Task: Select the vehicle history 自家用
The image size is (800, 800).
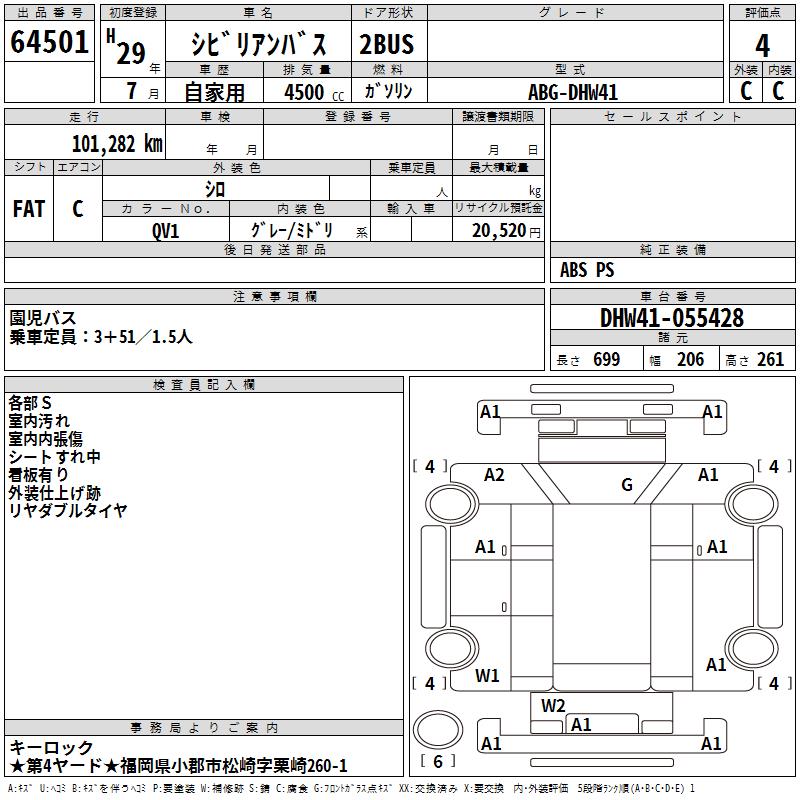Action: click(214, 92)
